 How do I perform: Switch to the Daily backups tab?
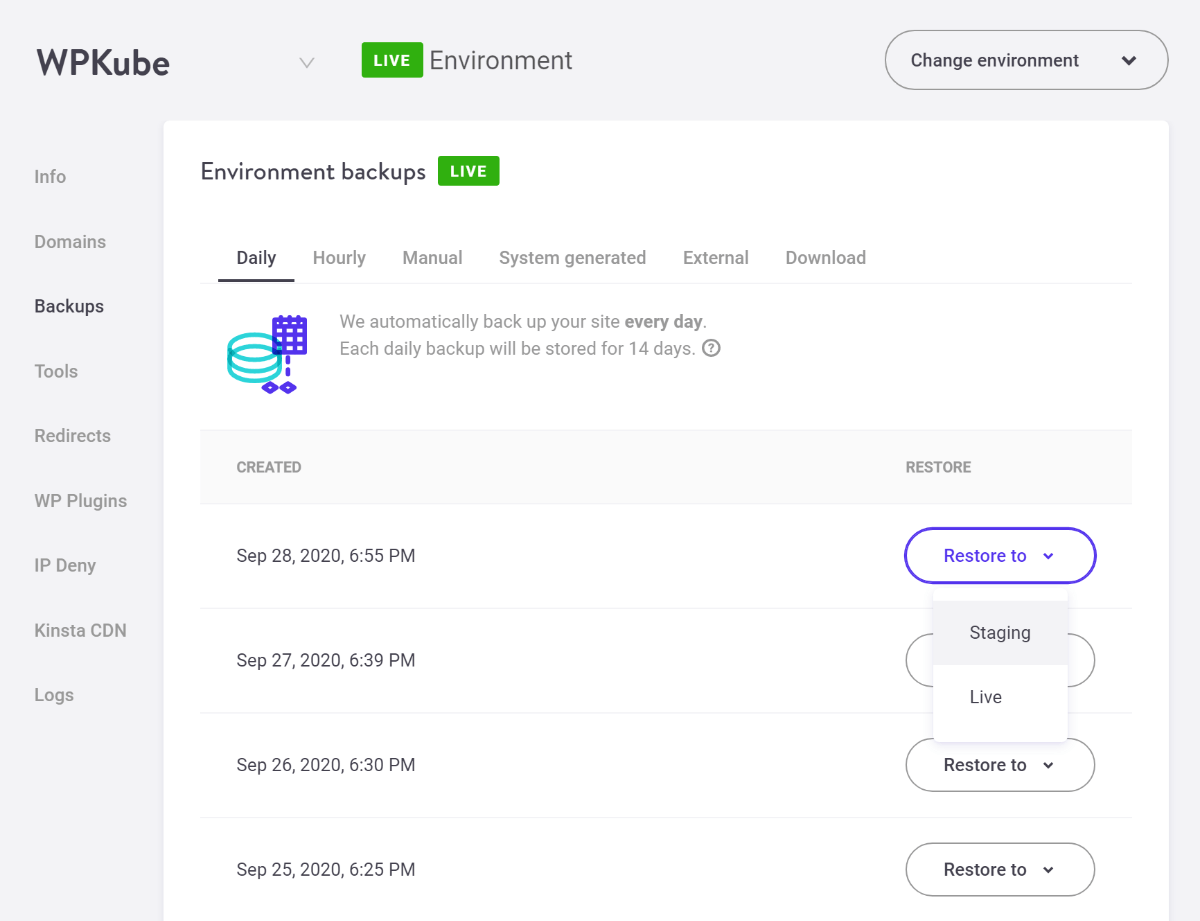[256, 258]
